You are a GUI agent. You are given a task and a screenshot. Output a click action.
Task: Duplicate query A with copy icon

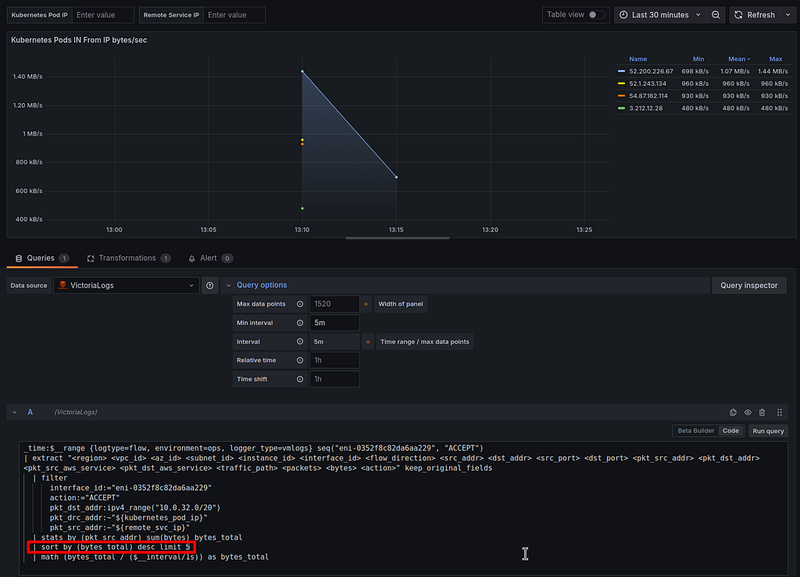733,412
